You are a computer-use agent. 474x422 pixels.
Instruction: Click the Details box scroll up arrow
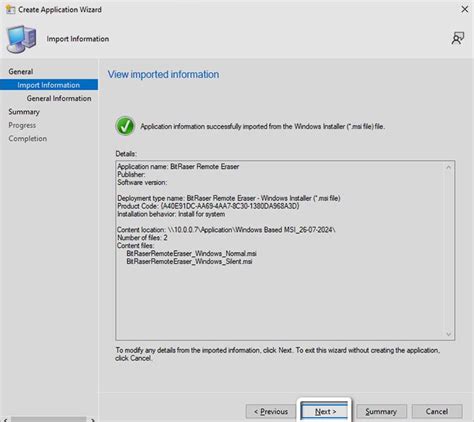click(449, 167)
